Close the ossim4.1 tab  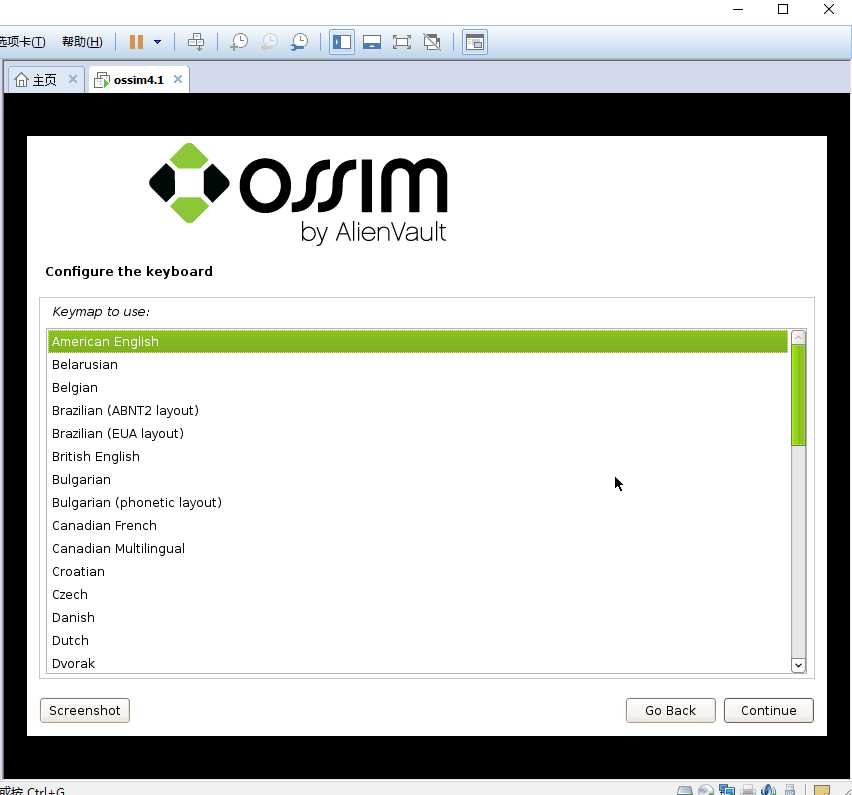coord(178,79)
